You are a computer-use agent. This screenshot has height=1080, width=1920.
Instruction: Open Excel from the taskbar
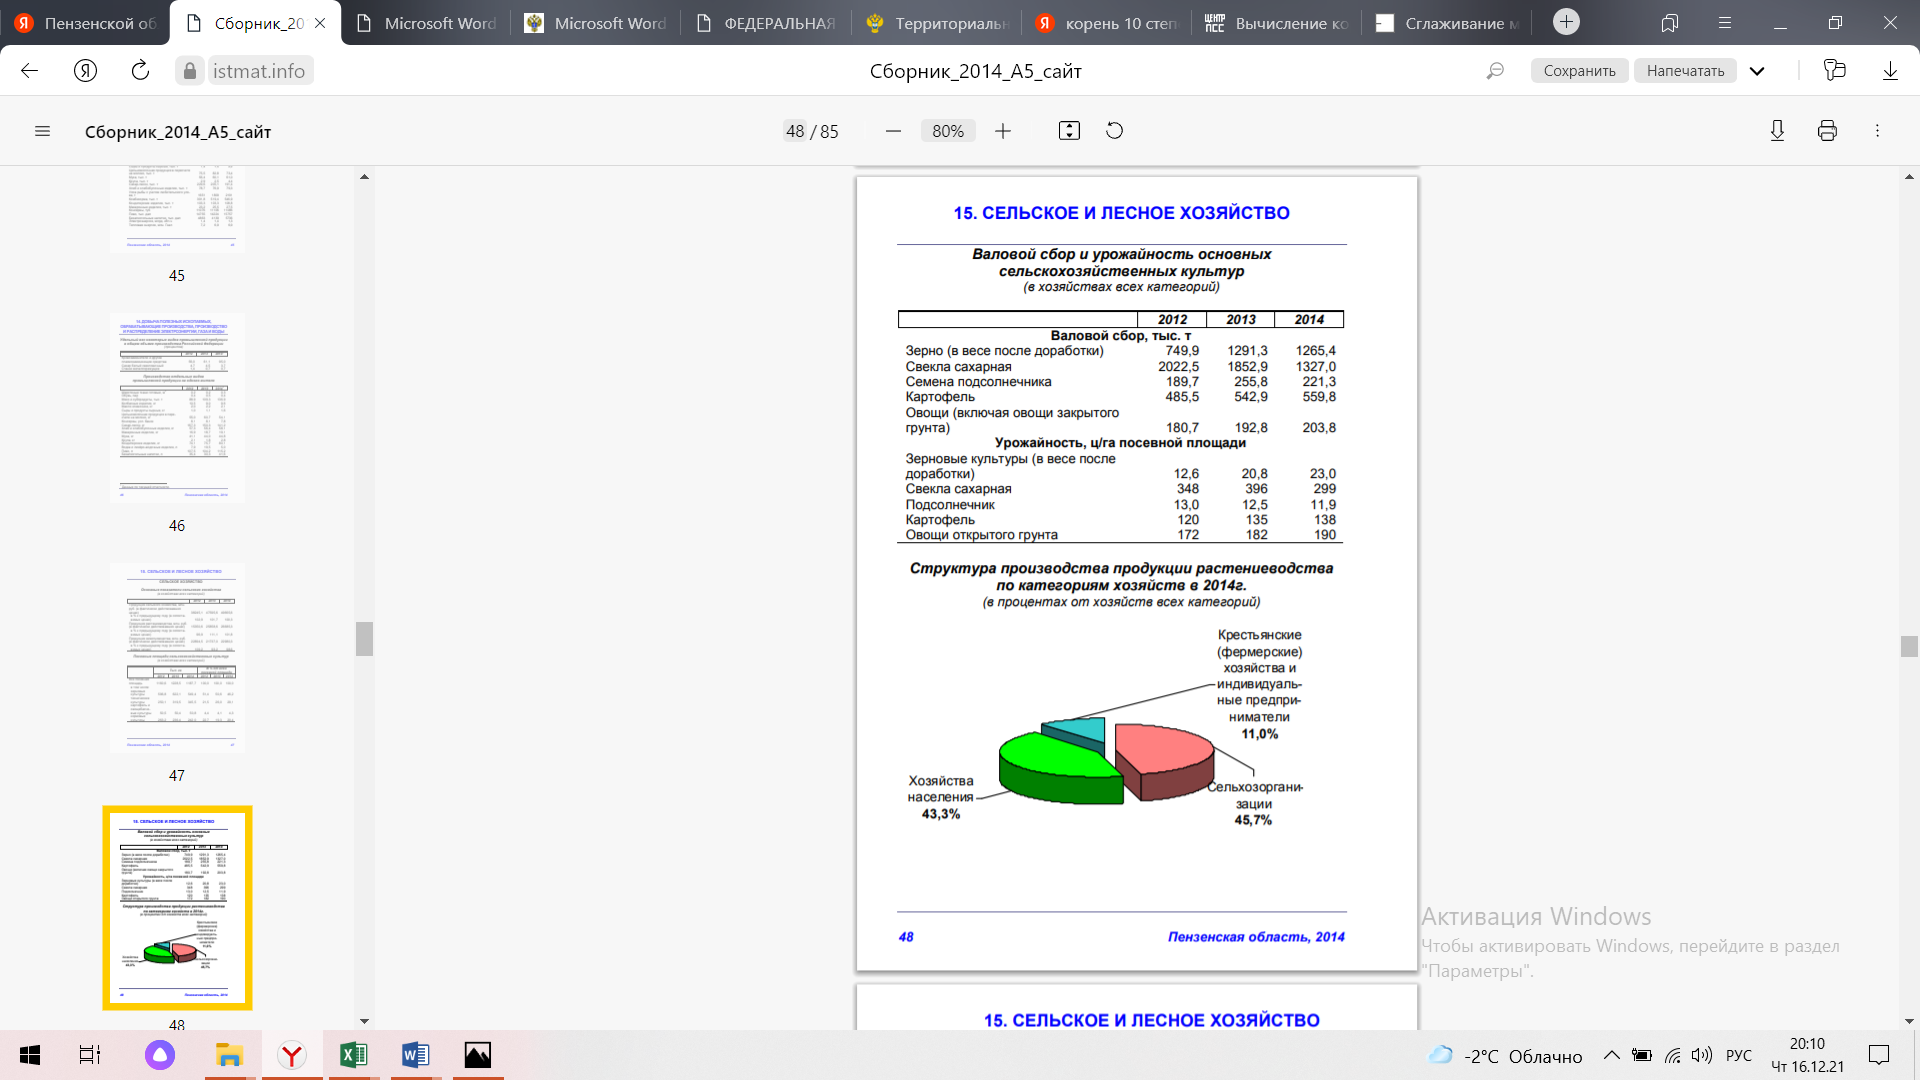coord(354,1055)
